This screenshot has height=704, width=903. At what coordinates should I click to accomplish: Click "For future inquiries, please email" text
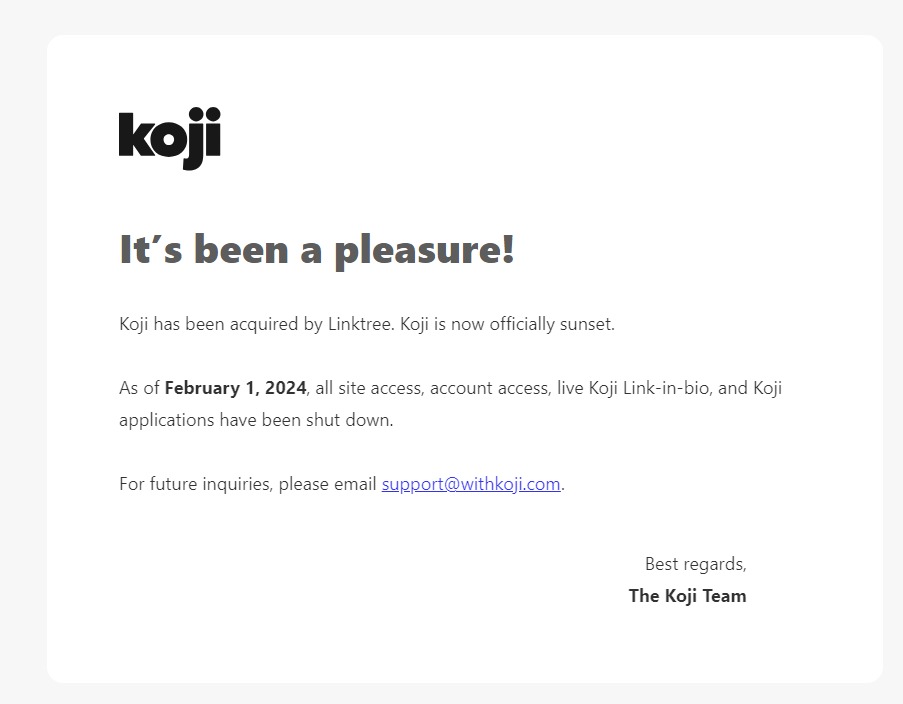(248, 484)
